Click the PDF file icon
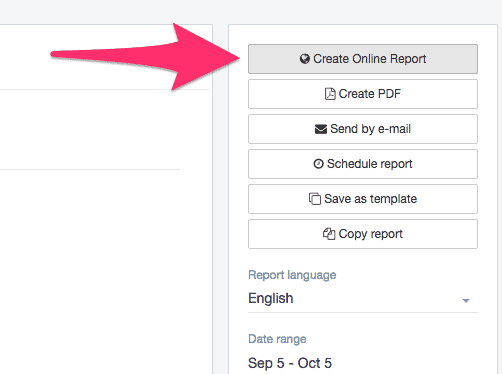The width and height of the screenshot is (502, 374). pyautogui.click(x=330, y=94)
